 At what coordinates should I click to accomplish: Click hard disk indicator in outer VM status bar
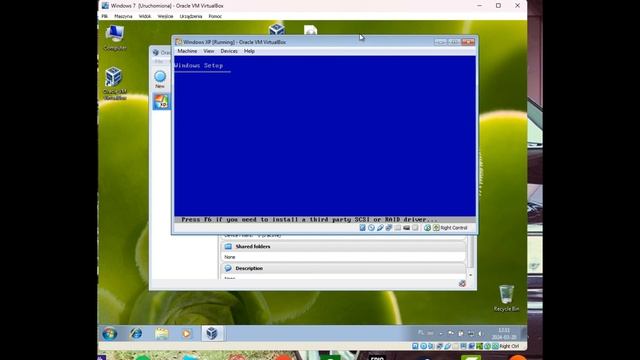[x=415, y=346]
